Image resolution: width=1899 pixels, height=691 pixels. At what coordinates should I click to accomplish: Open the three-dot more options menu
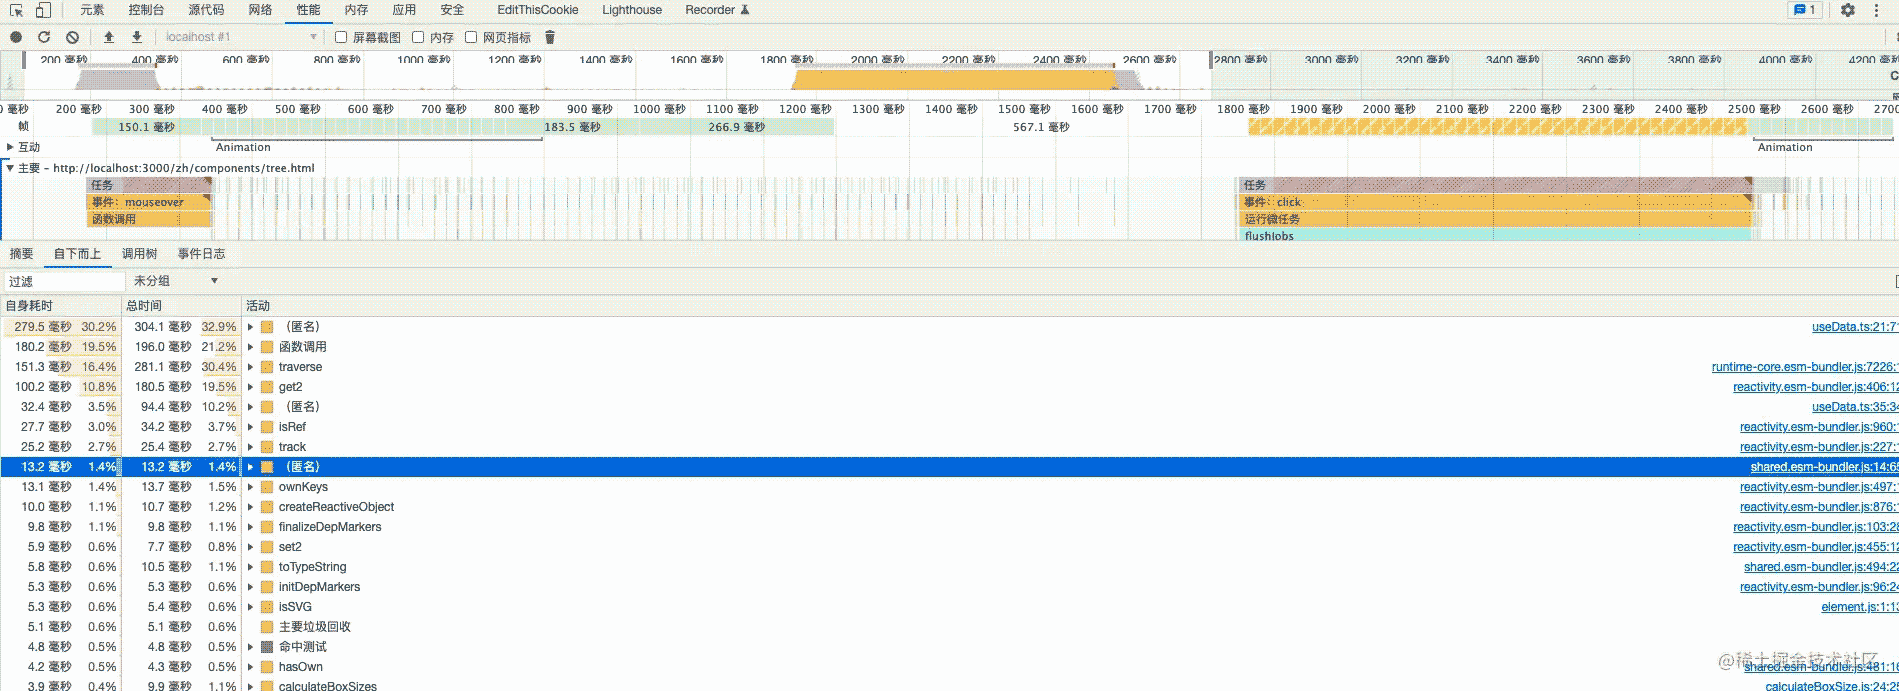click(x=1874, y=10)
